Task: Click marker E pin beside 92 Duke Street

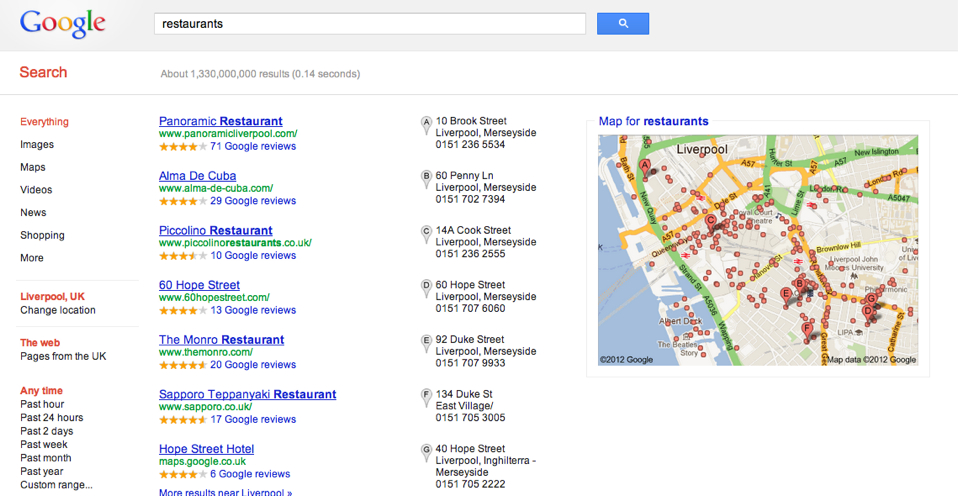Action: pyautogui.click(x=426, y=345)
